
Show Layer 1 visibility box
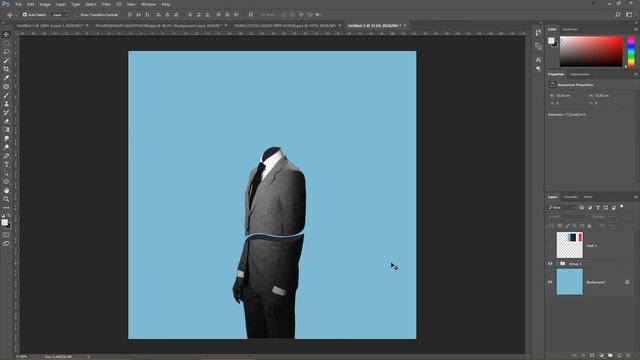coord(550,245)
